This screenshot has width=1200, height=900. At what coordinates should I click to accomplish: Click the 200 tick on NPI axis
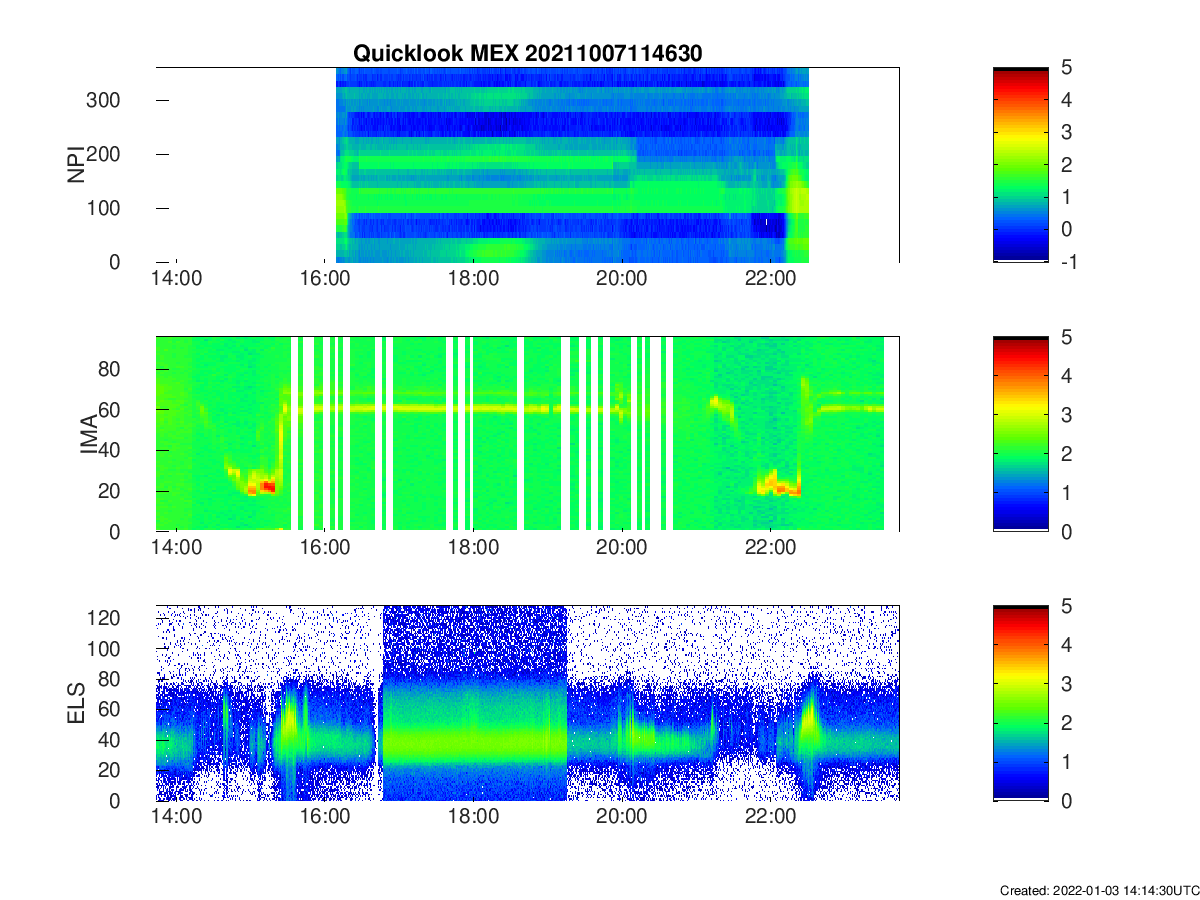coord(103,154)
